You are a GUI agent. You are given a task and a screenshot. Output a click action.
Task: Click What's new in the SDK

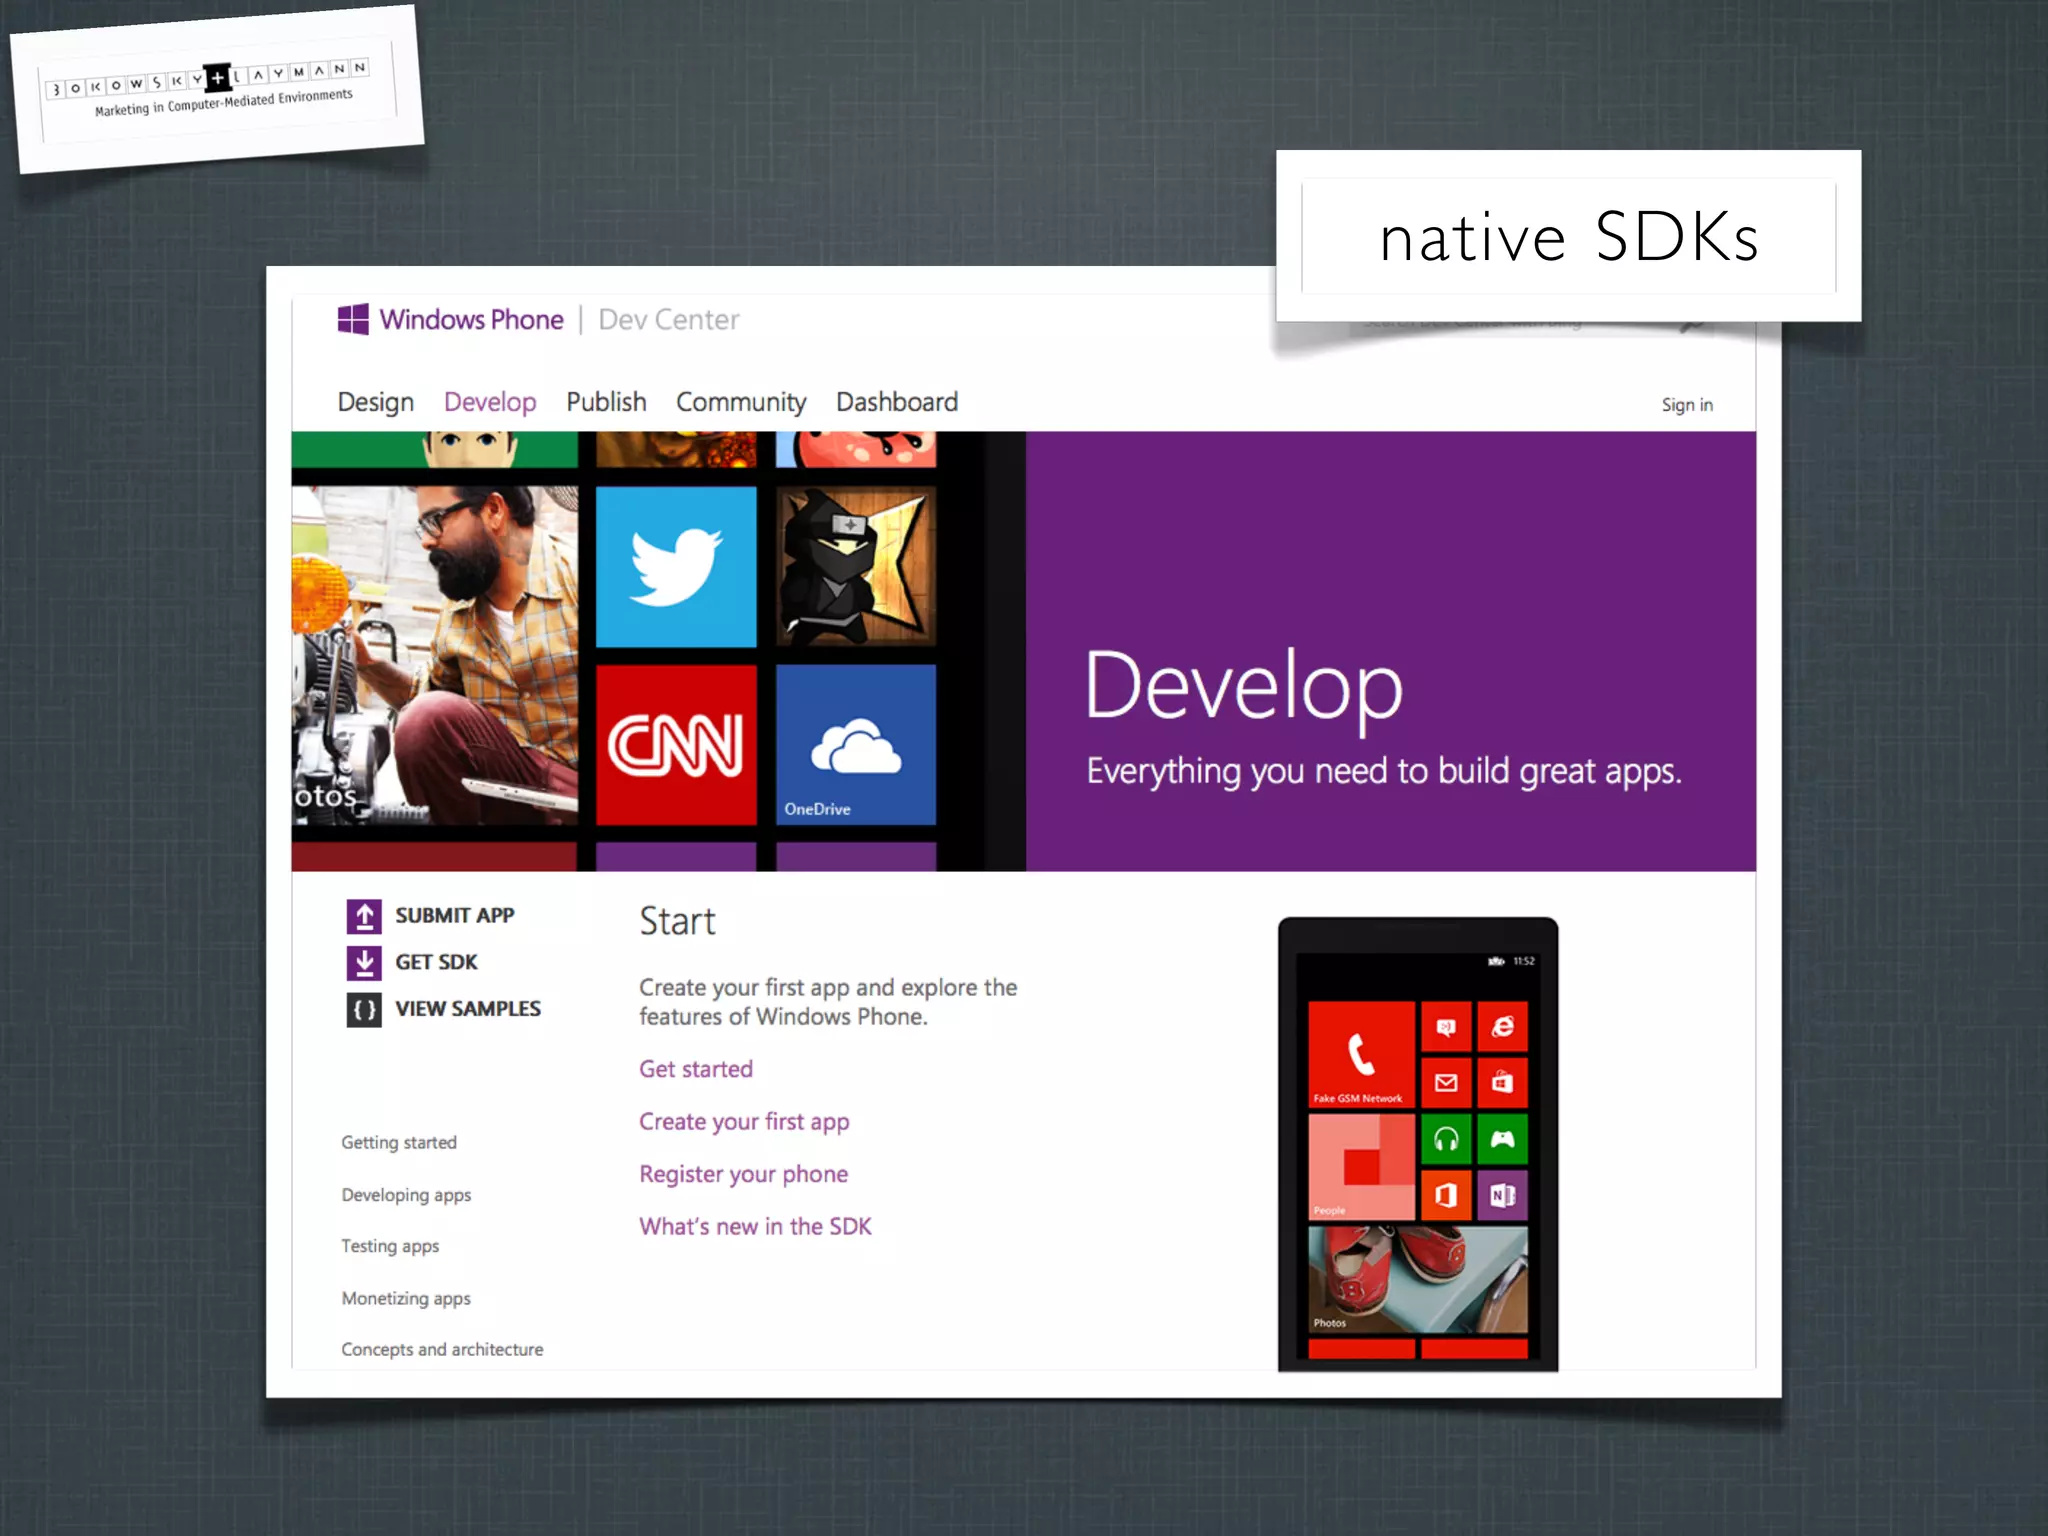(755, 1227)
